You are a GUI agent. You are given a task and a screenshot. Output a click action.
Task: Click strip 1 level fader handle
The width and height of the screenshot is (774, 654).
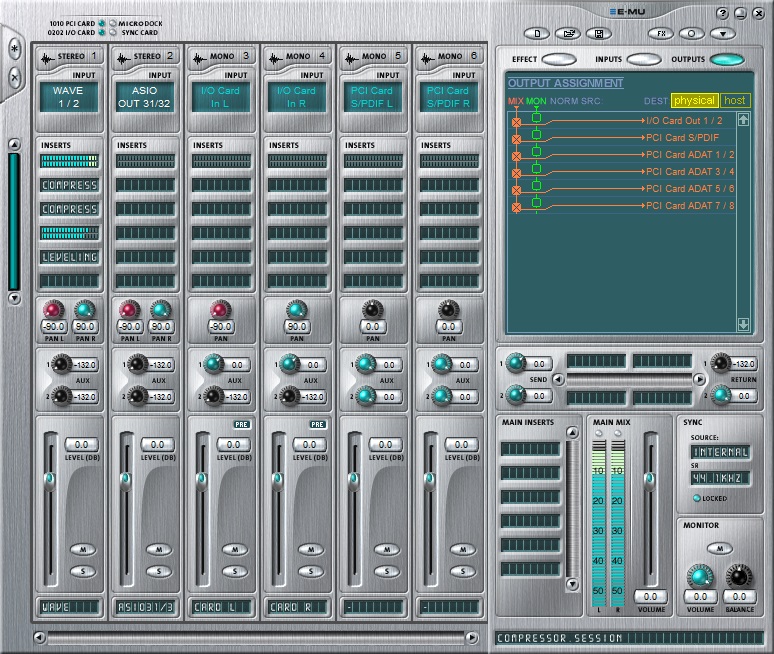(50, 480)
